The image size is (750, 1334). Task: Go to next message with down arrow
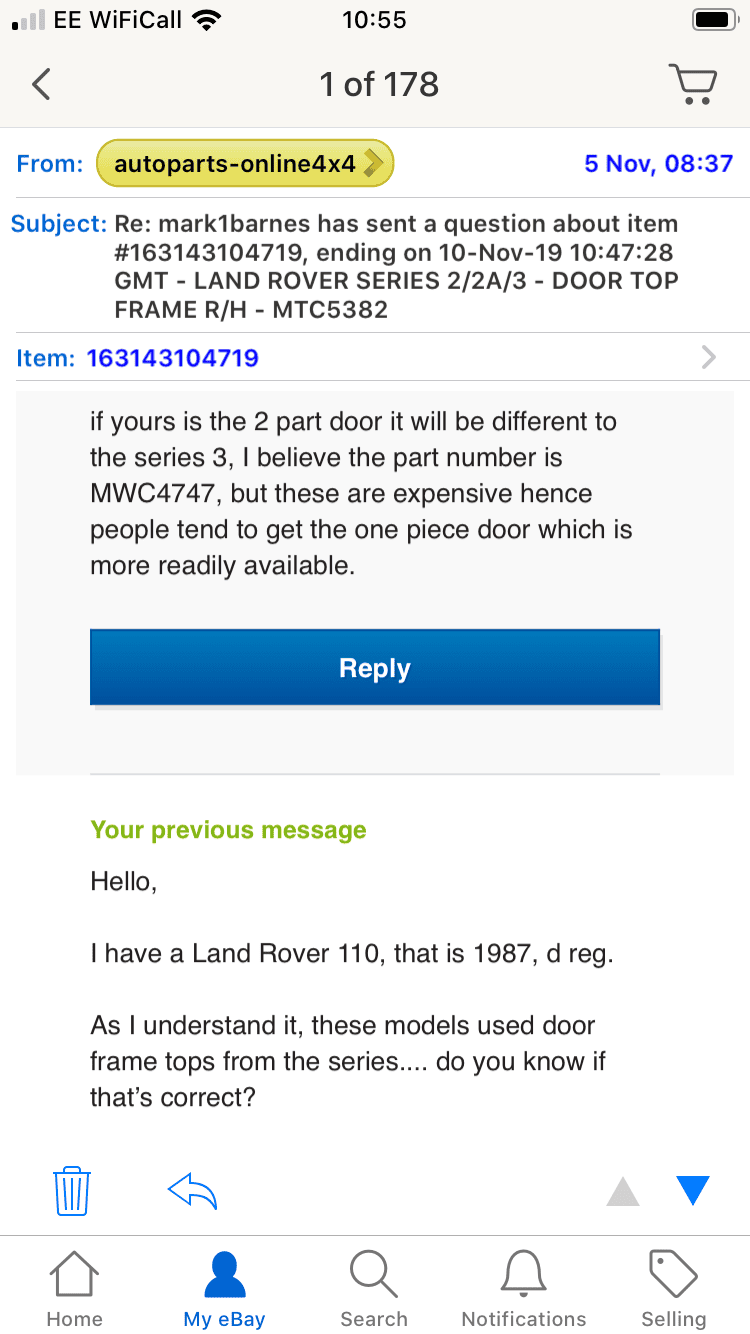click(692, 1190)
